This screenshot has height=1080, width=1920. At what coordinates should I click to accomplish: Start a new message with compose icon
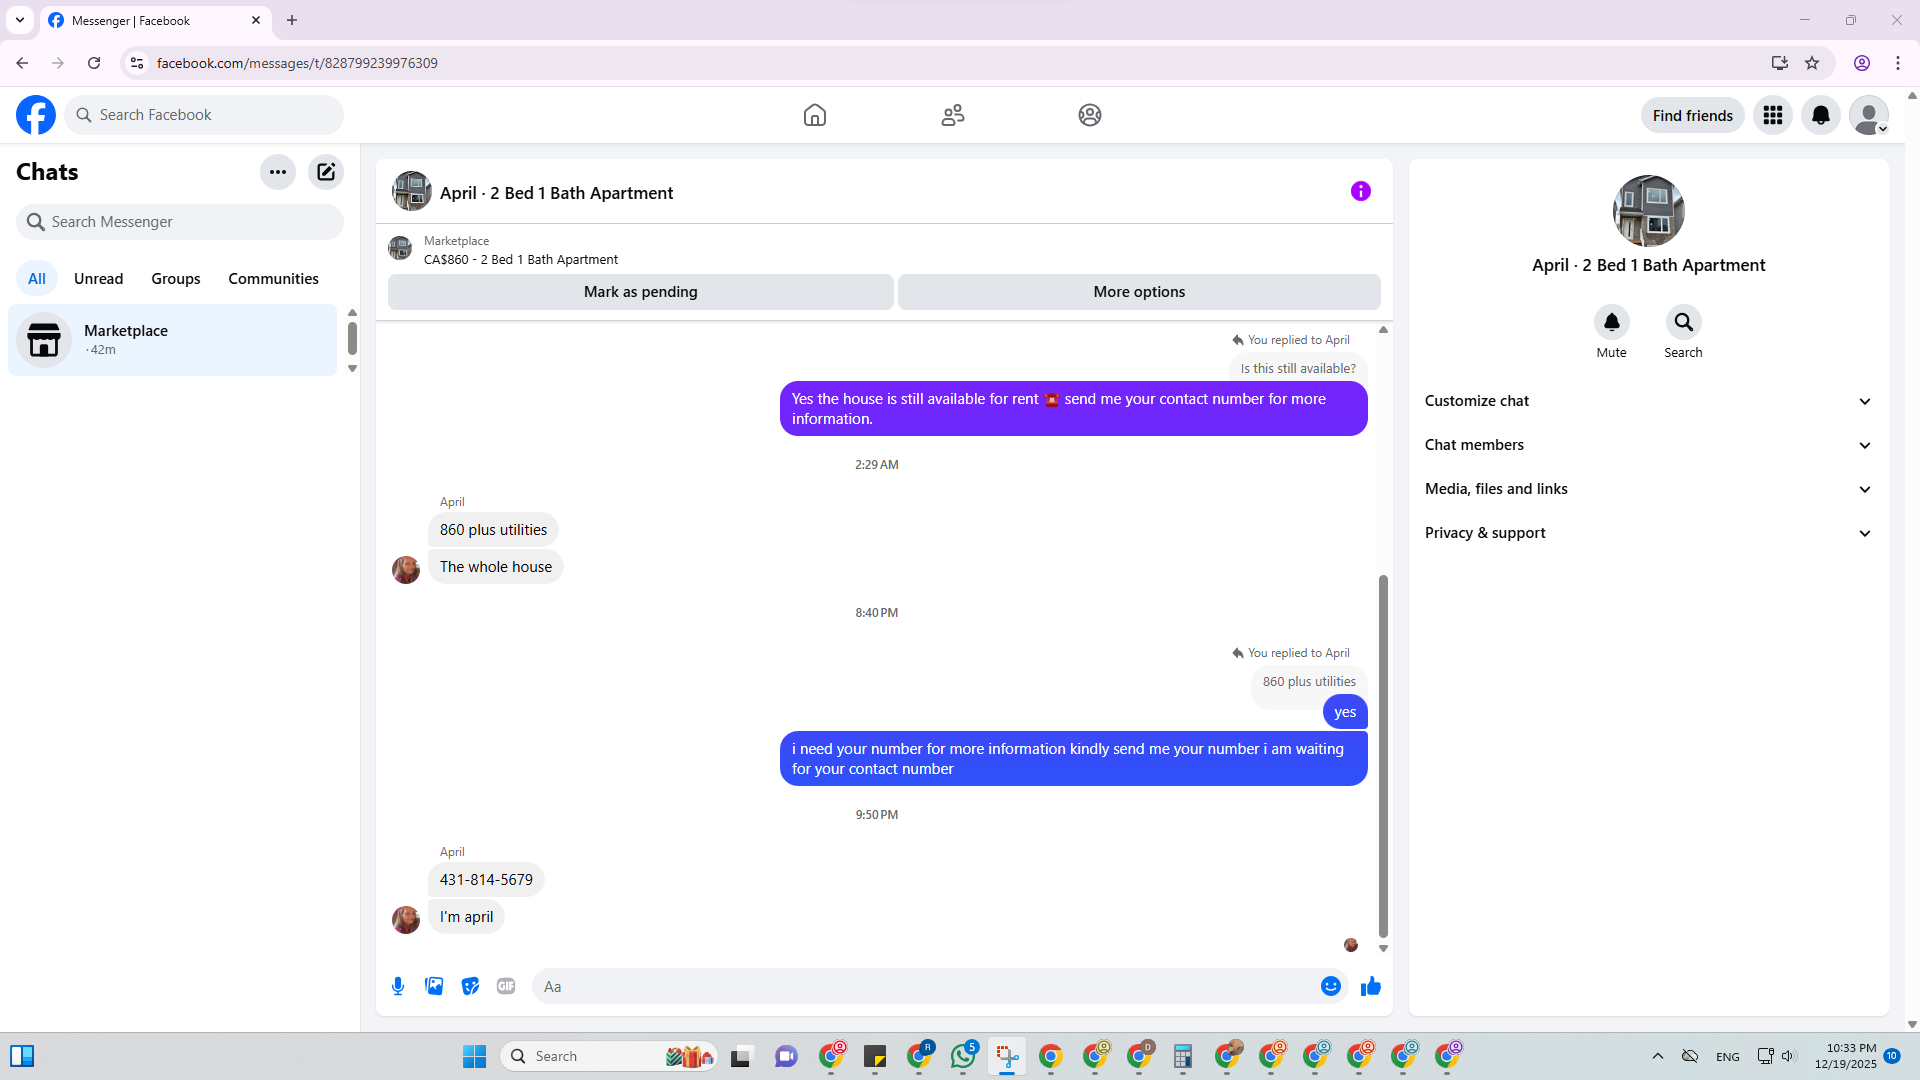tap(326, 172)
